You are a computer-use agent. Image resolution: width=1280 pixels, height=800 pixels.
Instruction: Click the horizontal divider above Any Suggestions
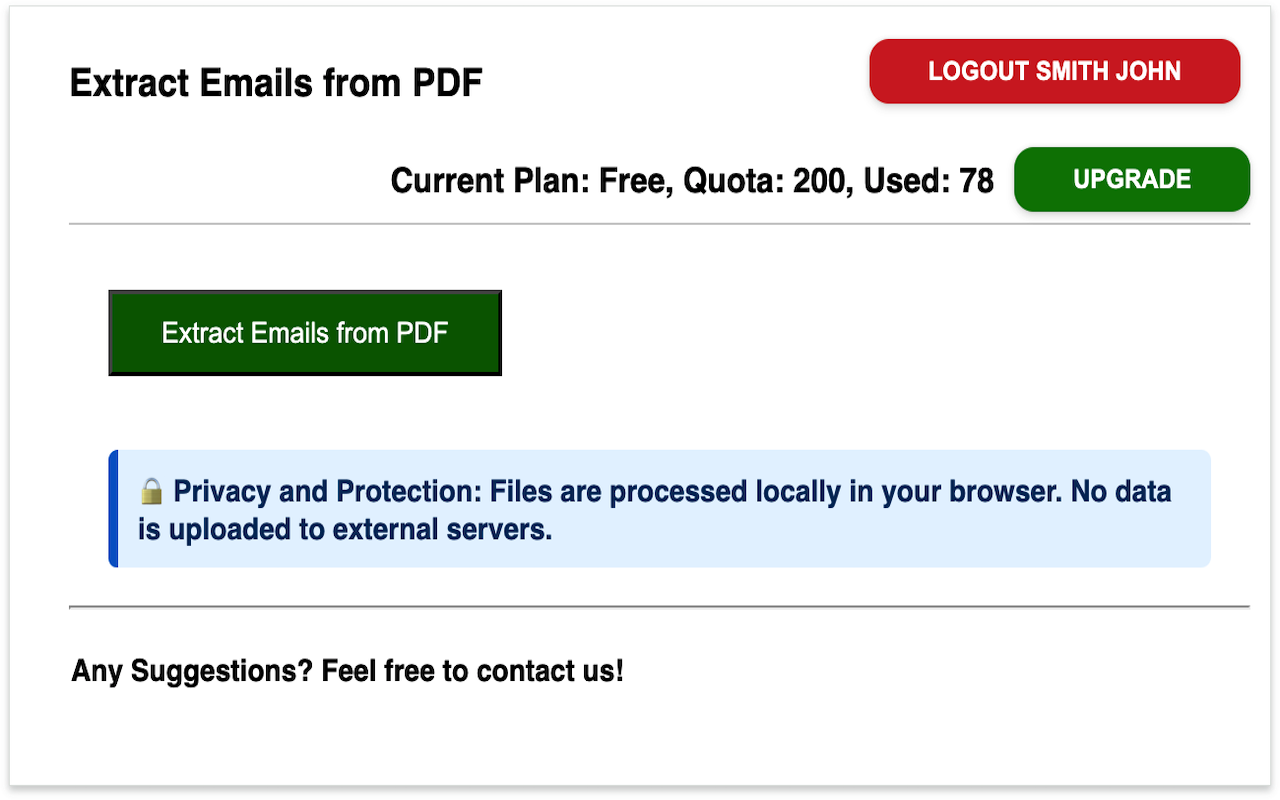(x=659, y=606)
